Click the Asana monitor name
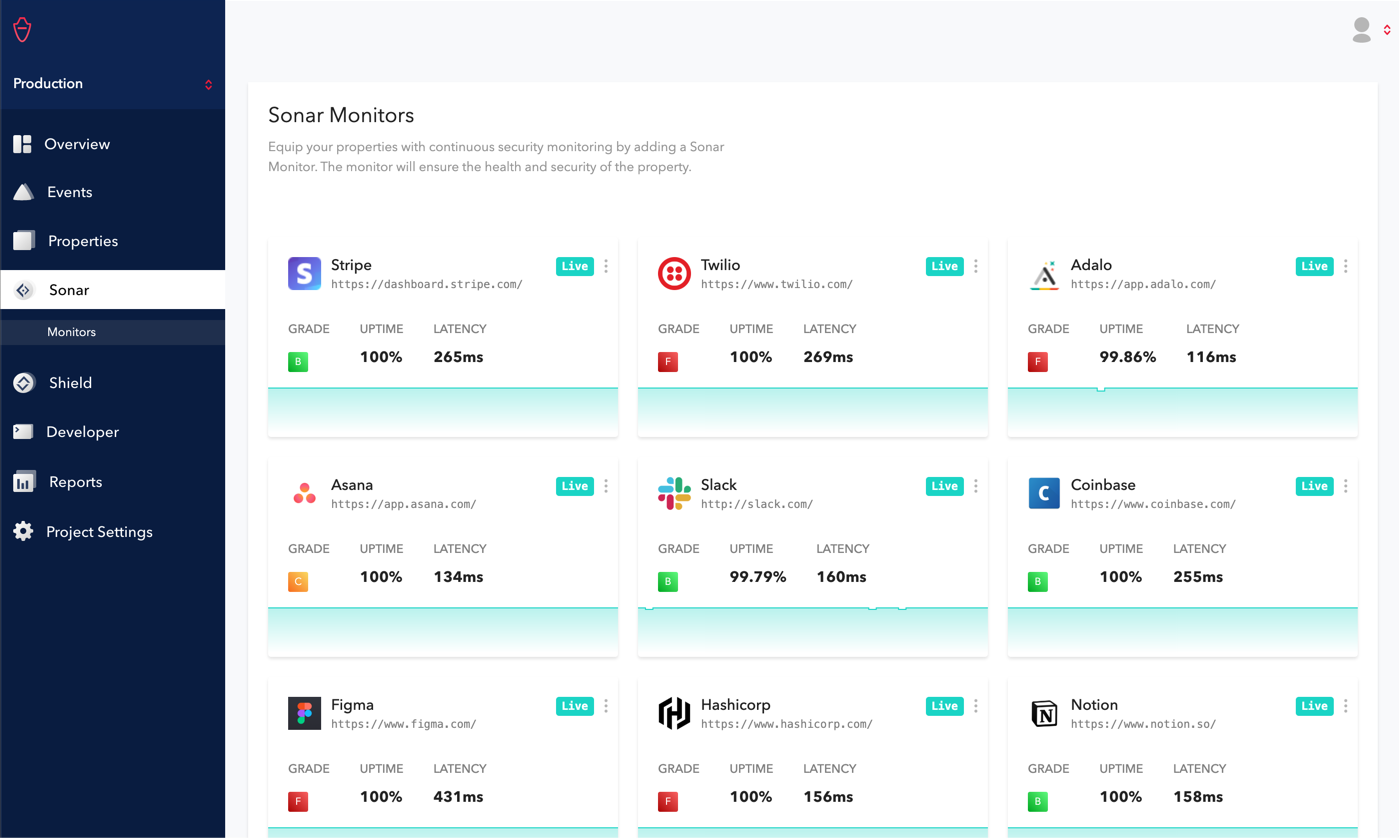This screenshot has width=1400, height=838. 352,485
